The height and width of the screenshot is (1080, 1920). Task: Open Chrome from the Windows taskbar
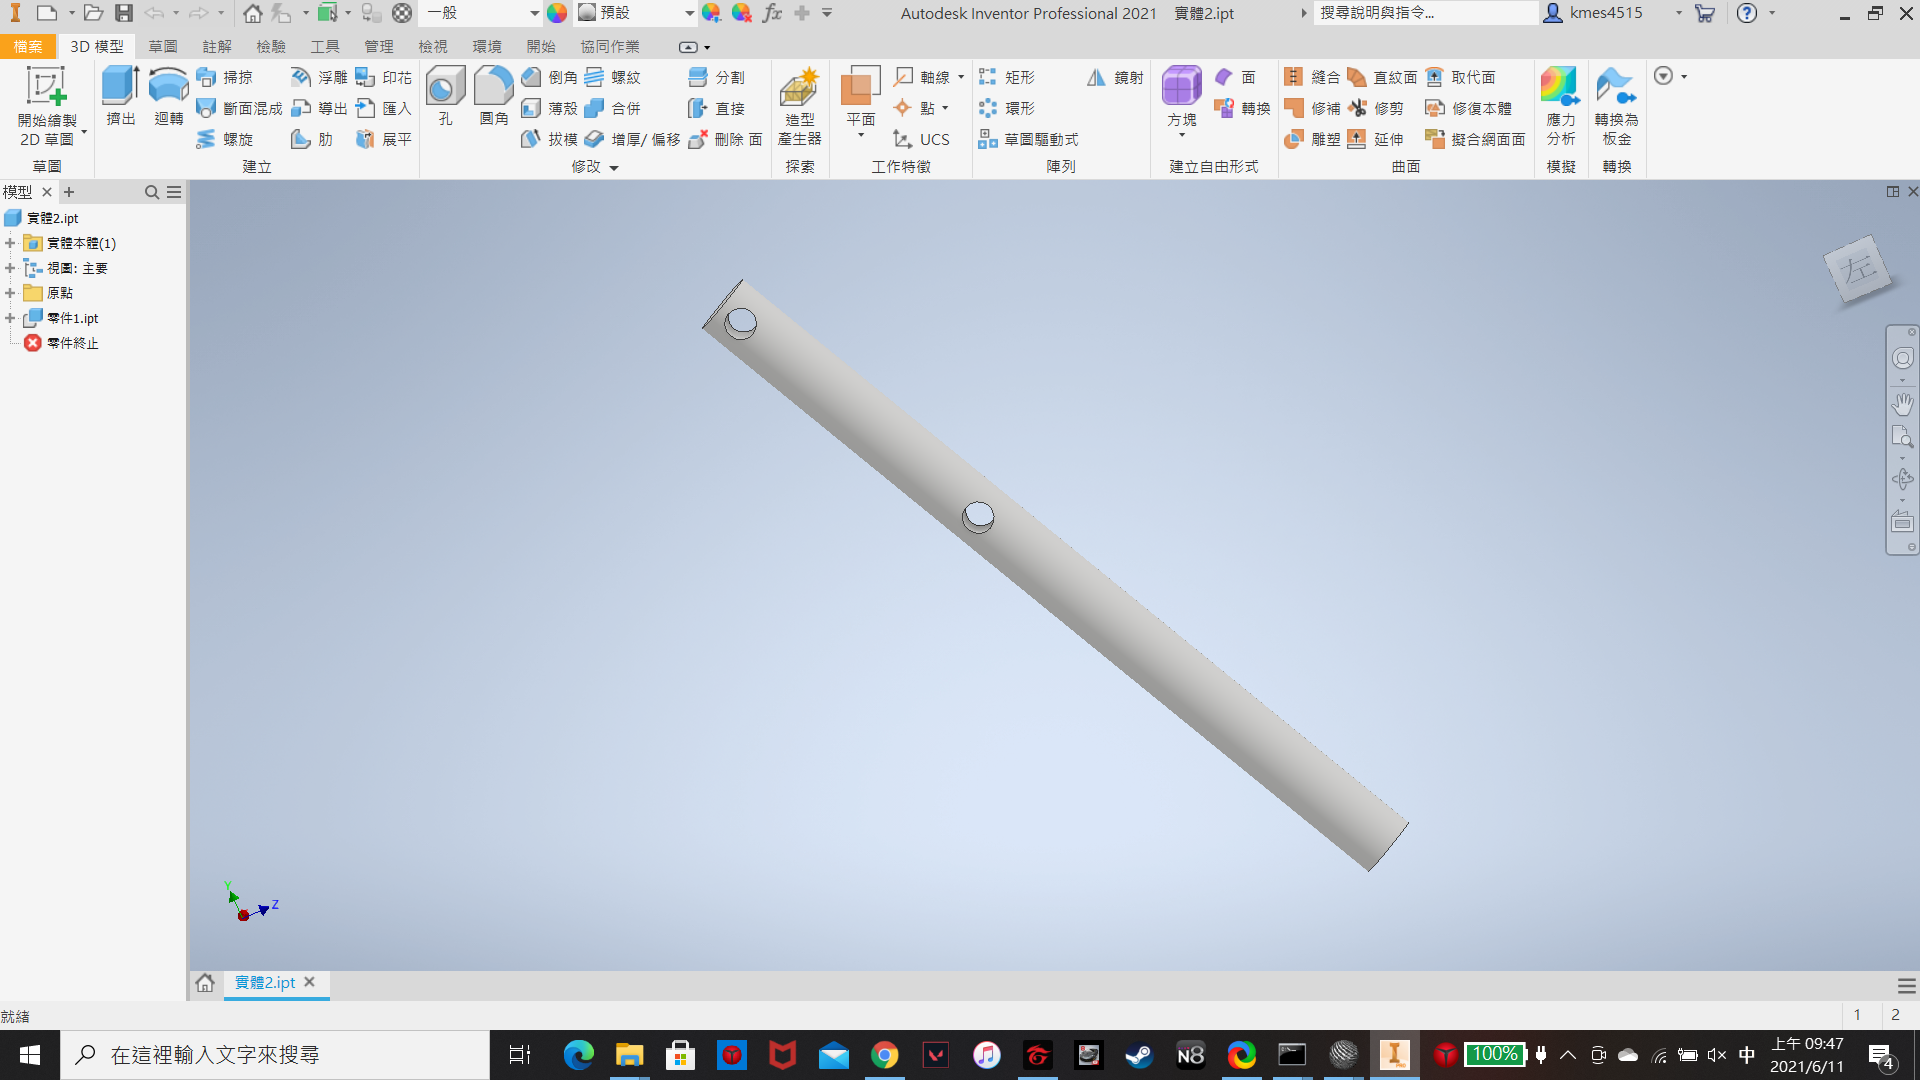click(884, 1055)
